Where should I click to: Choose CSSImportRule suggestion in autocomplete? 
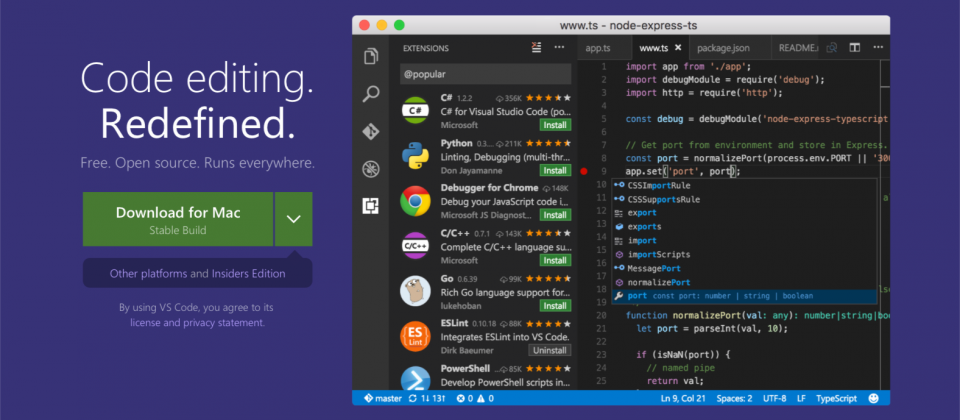pos(744,185)
